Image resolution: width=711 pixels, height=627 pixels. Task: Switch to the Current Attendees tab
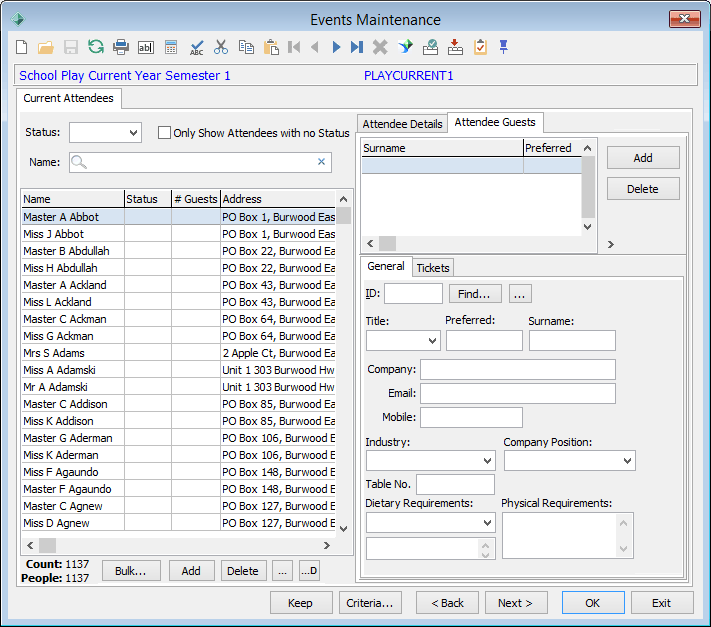point(68,98)
